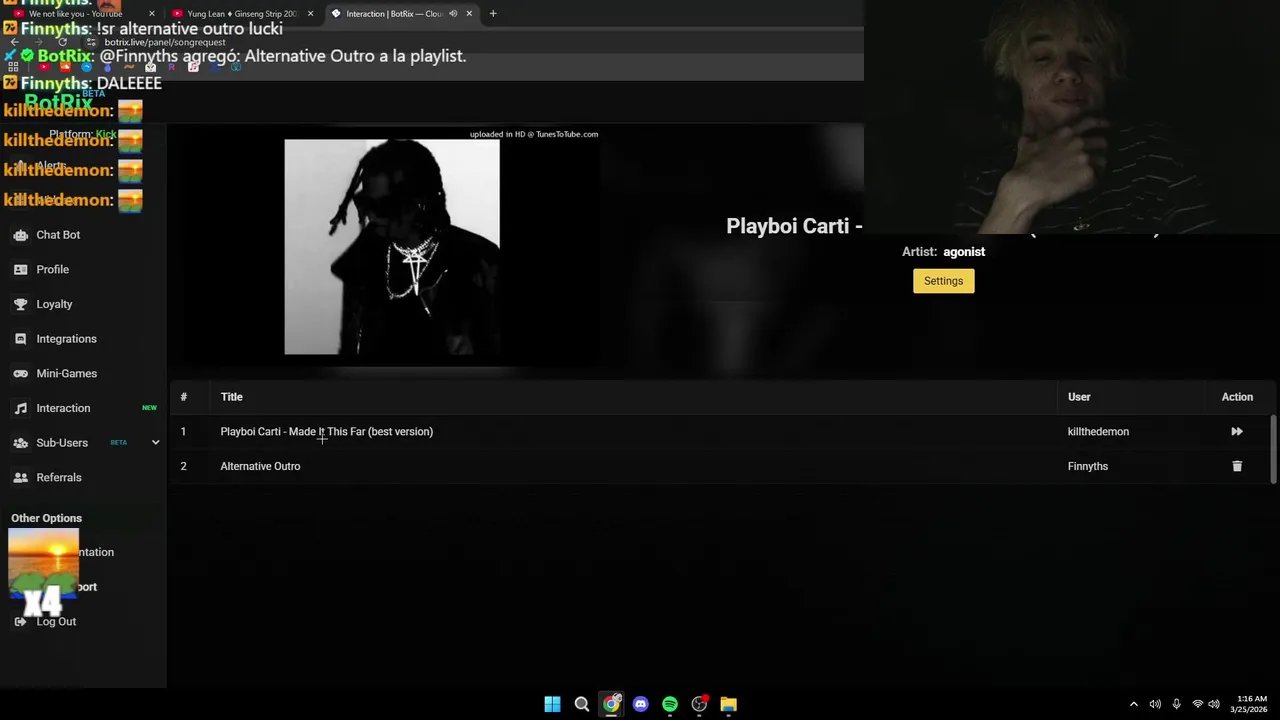This screenshot has height=720, width=1280.
Task: Open the Loyalty section
Action: coord(54,304)
